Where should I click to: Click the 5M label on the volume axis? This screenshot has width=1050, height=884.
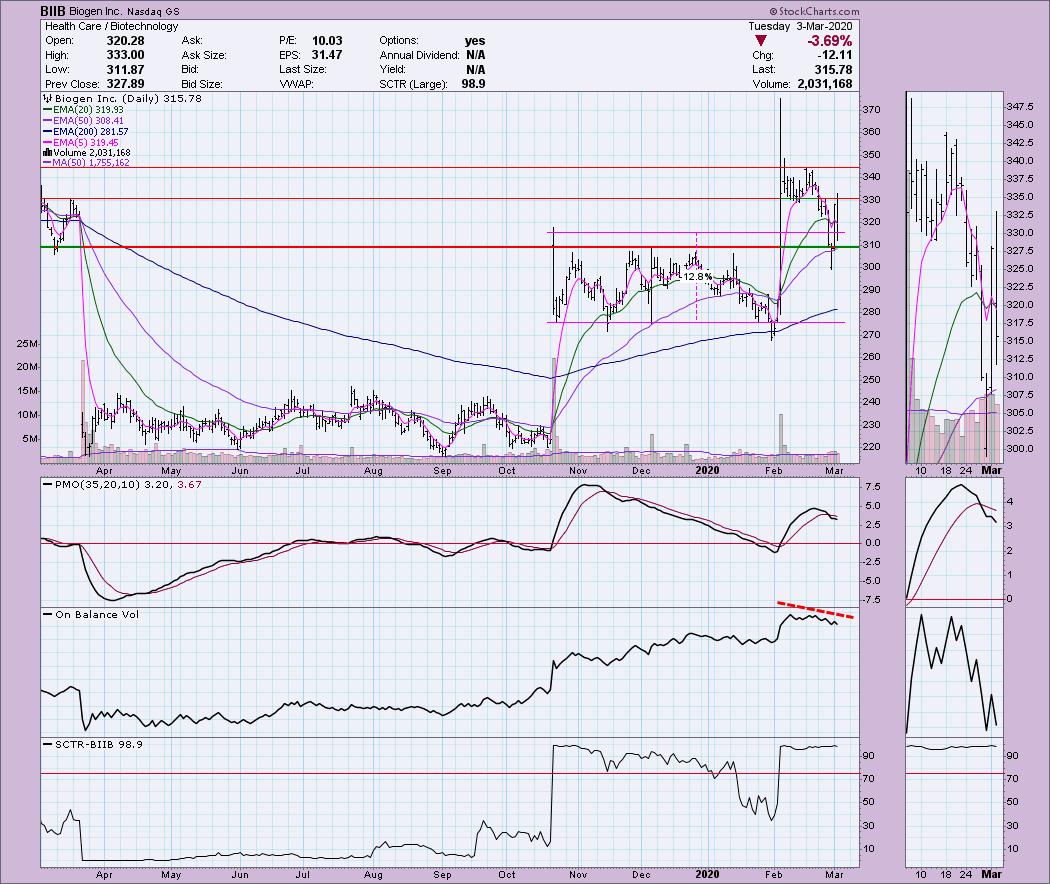point(30,439)
